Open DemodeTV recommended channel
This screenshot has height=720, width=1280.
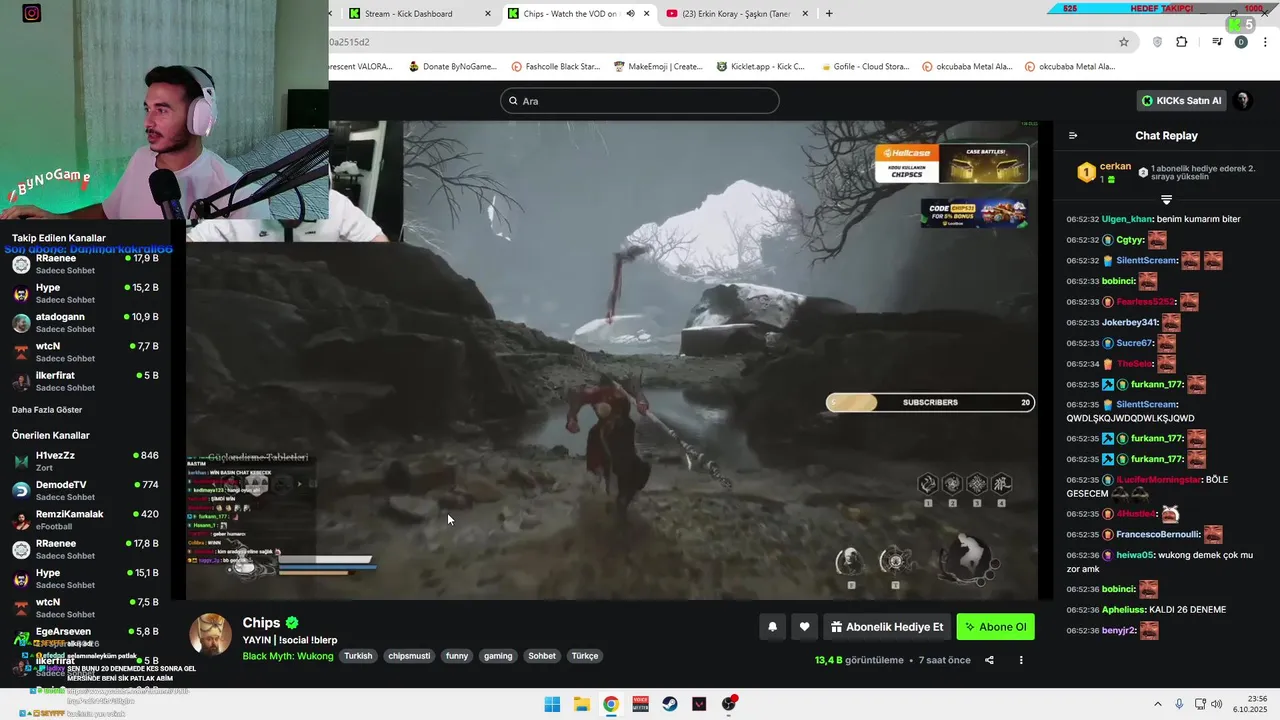click(85, 490)
